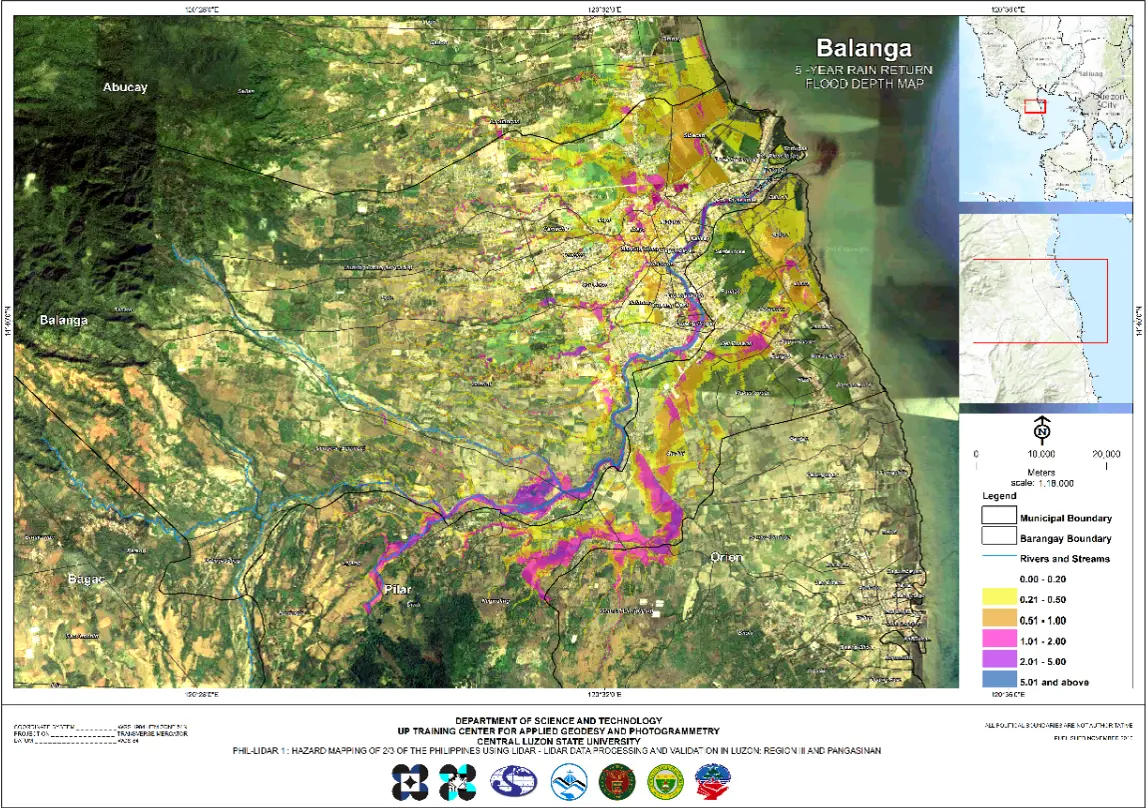Click the Luzon overview inset map

[x=1050, y=108]
